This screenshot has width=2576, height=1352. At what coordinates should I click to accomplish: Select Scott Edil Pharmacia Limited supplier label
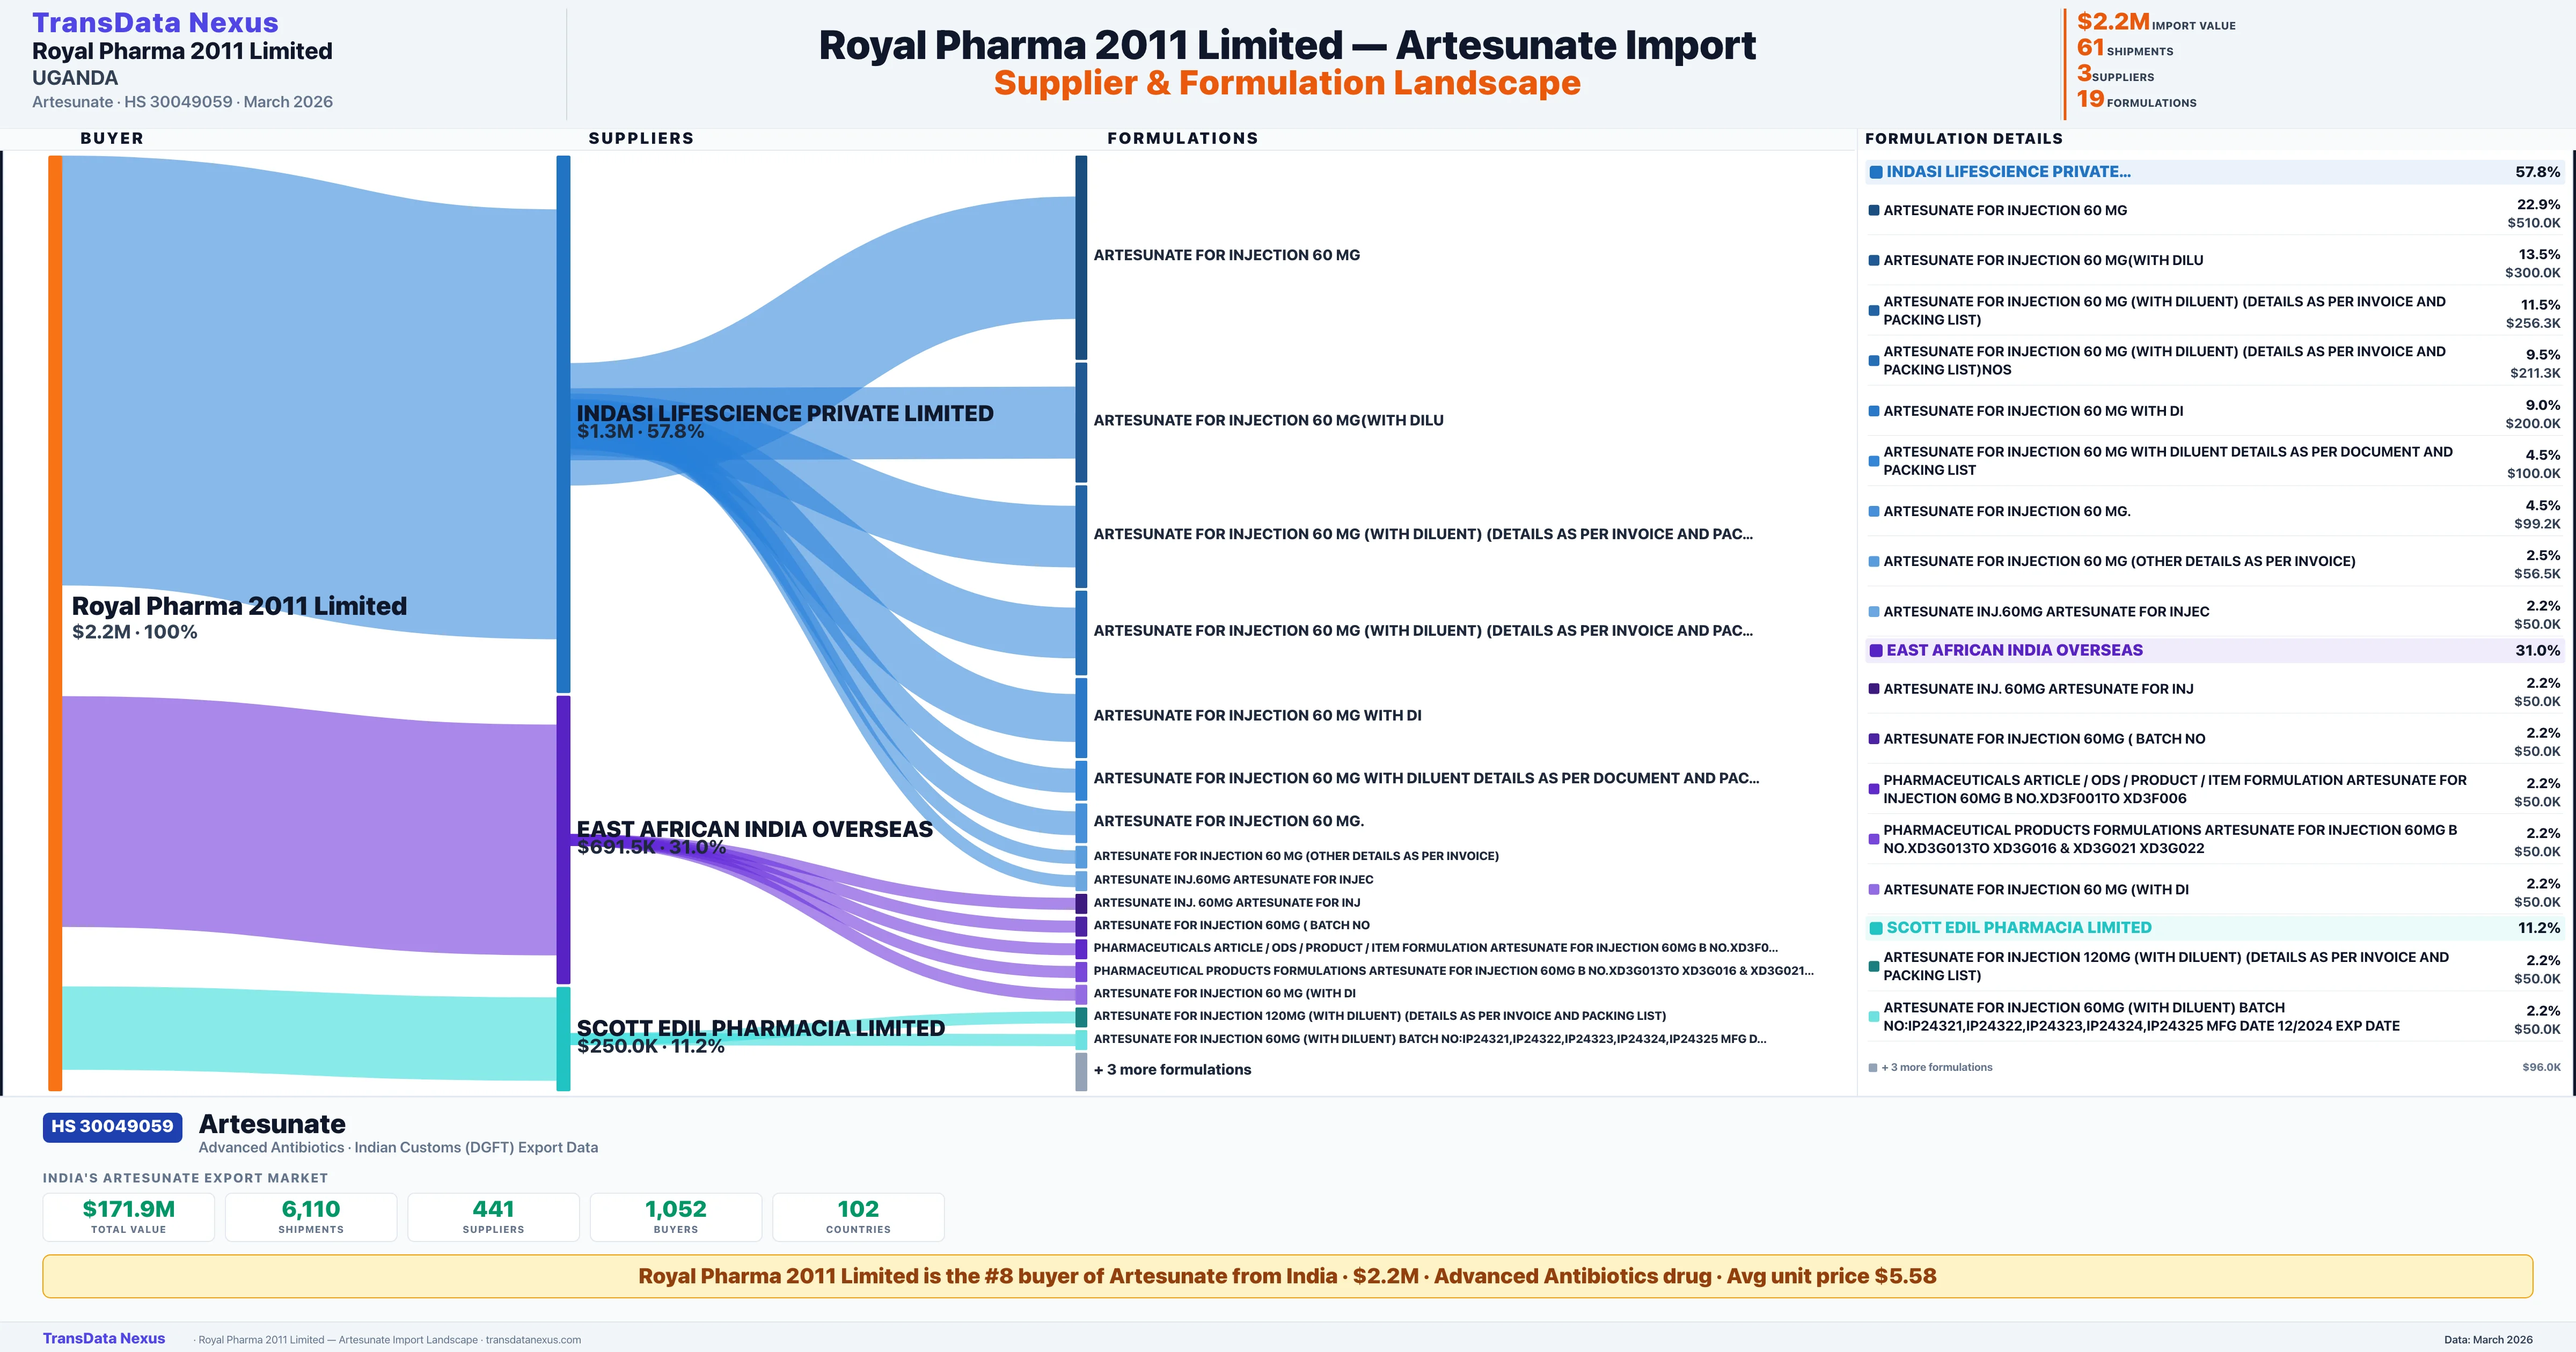pyautogui.click(x=760, y=1028)
